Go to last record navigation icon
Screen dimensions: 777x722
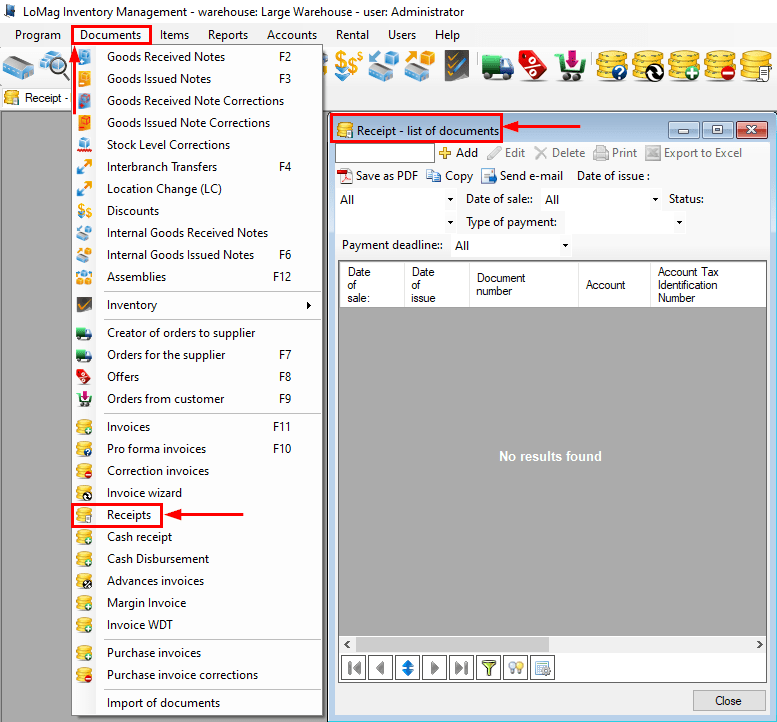(x=461, y=668)
